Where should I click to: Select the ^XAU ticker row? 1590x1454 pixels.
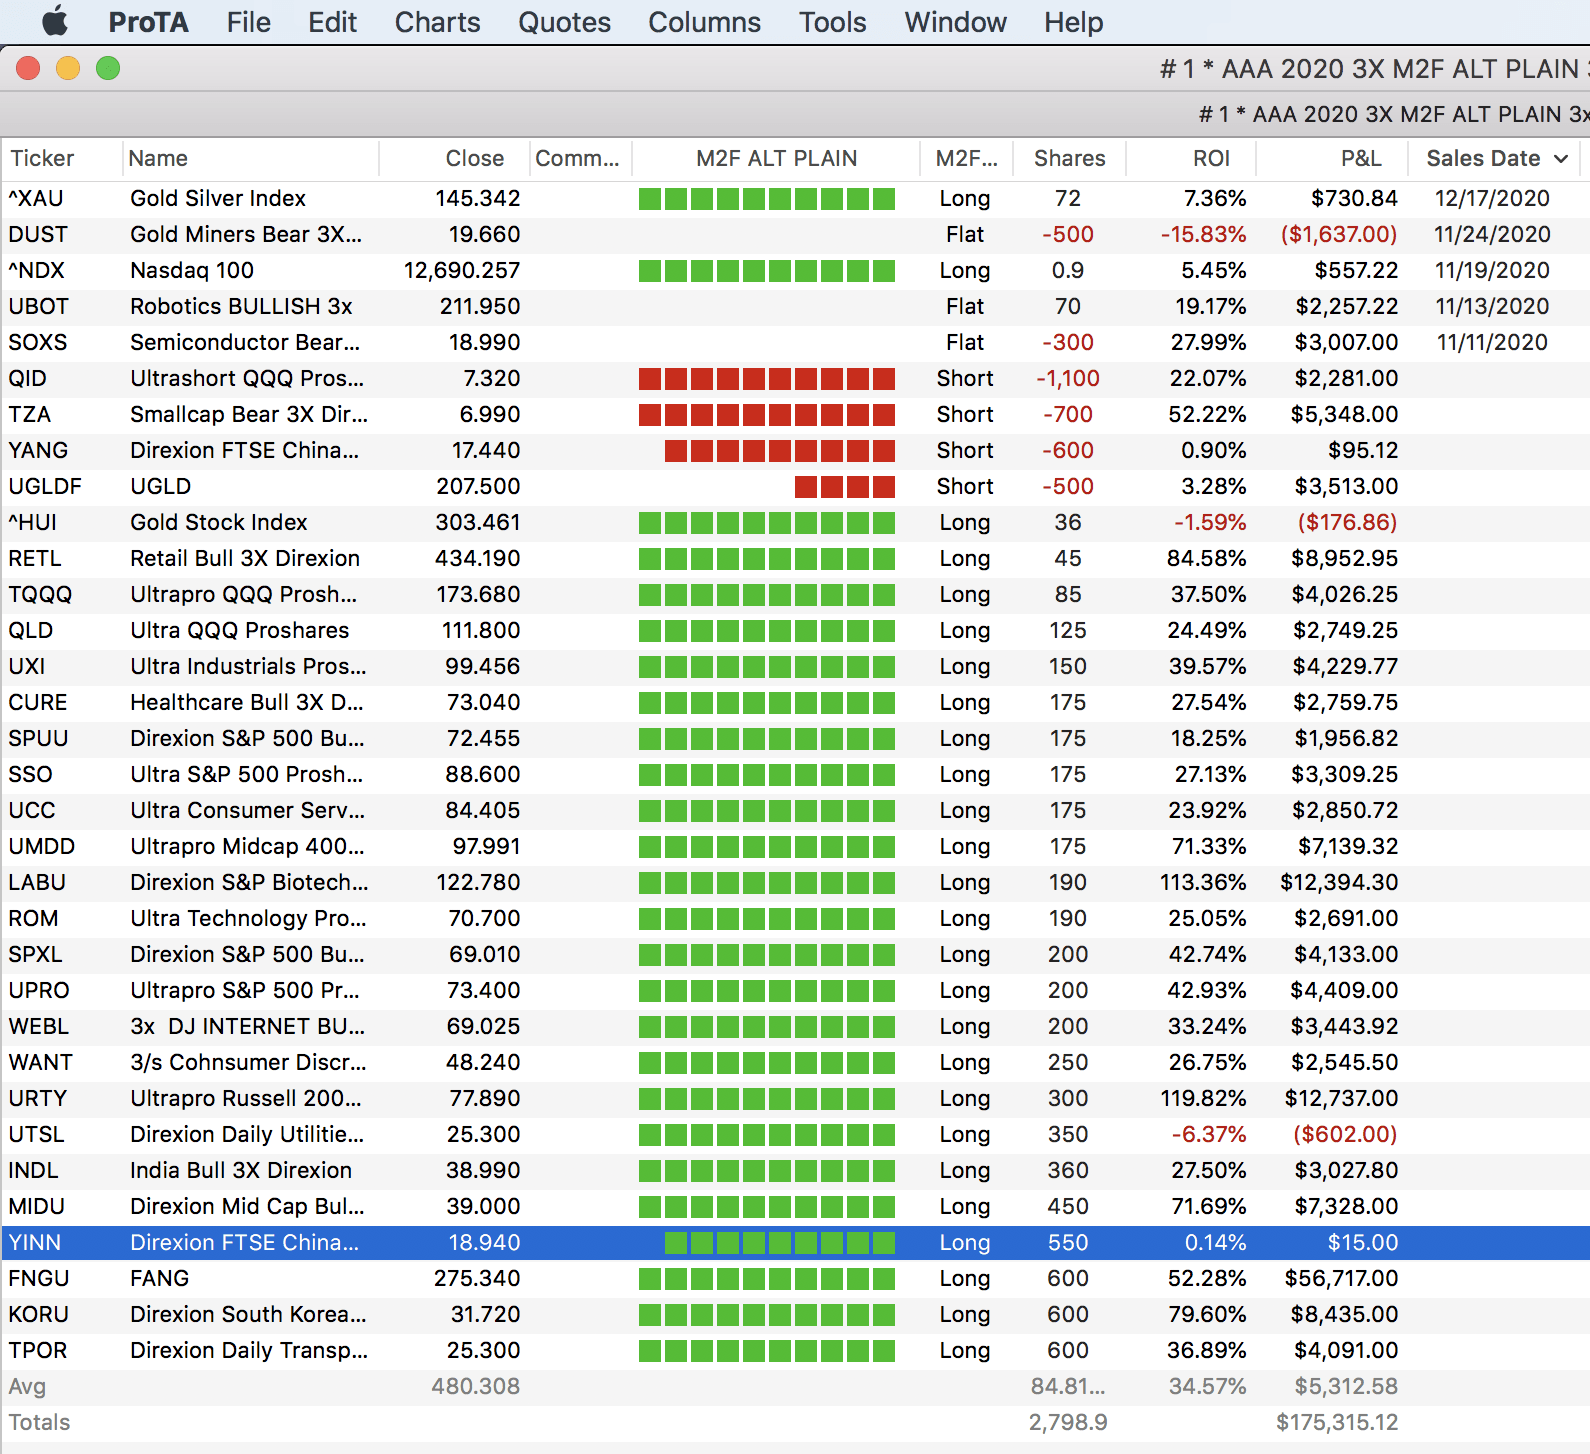[x=795, y=198]
